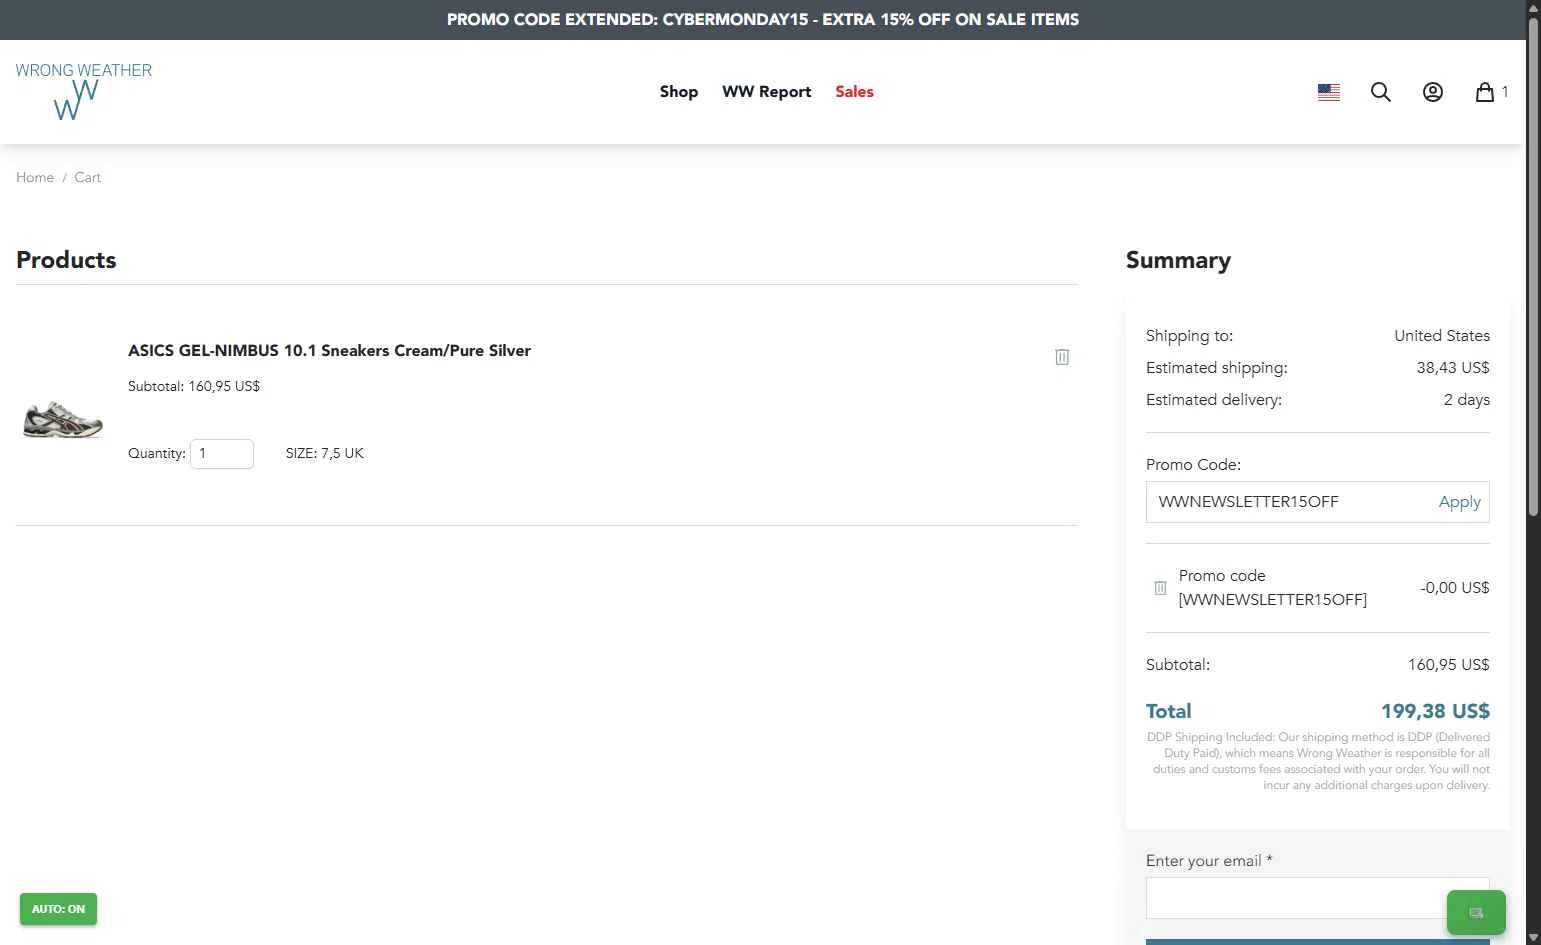Click the Wrong Weather logo
The height and width of the screenshot is (945, 1541).
tap(84, 91)
